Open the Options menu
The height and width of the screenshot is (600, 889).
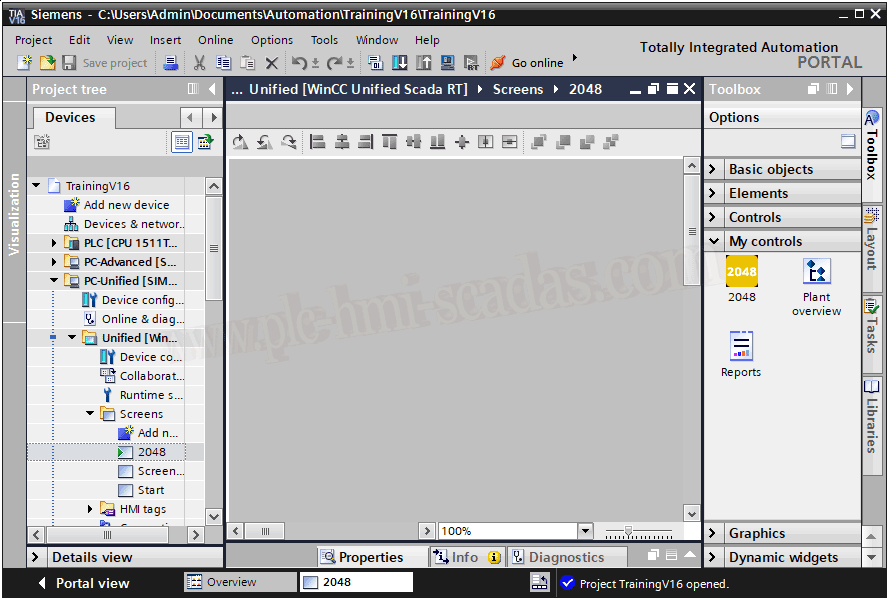tap(272, 40)
